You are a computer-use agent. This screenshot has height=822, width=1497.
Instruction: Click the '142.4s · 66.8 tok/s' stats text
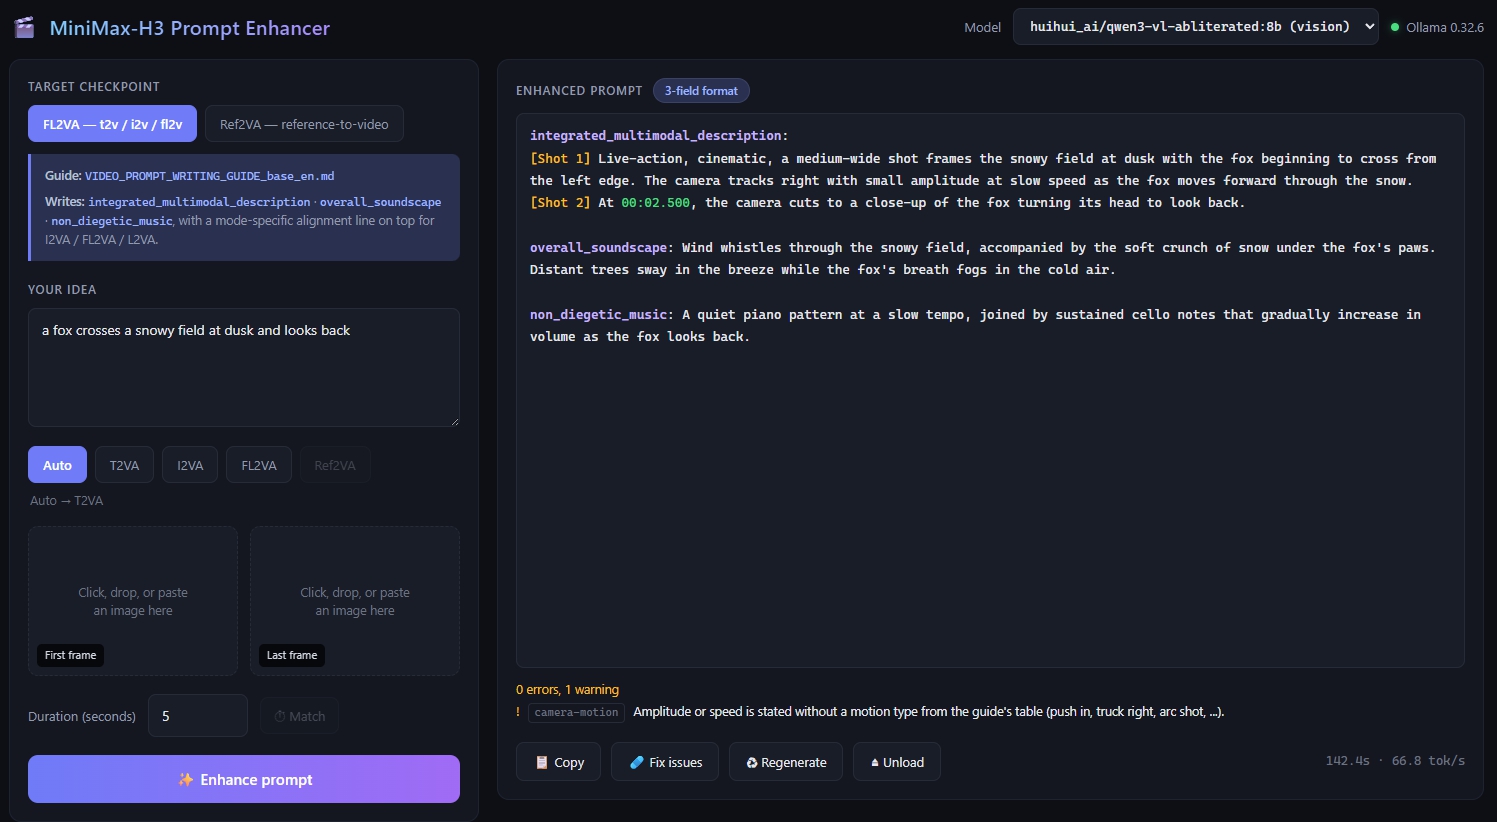point(1395,760)
